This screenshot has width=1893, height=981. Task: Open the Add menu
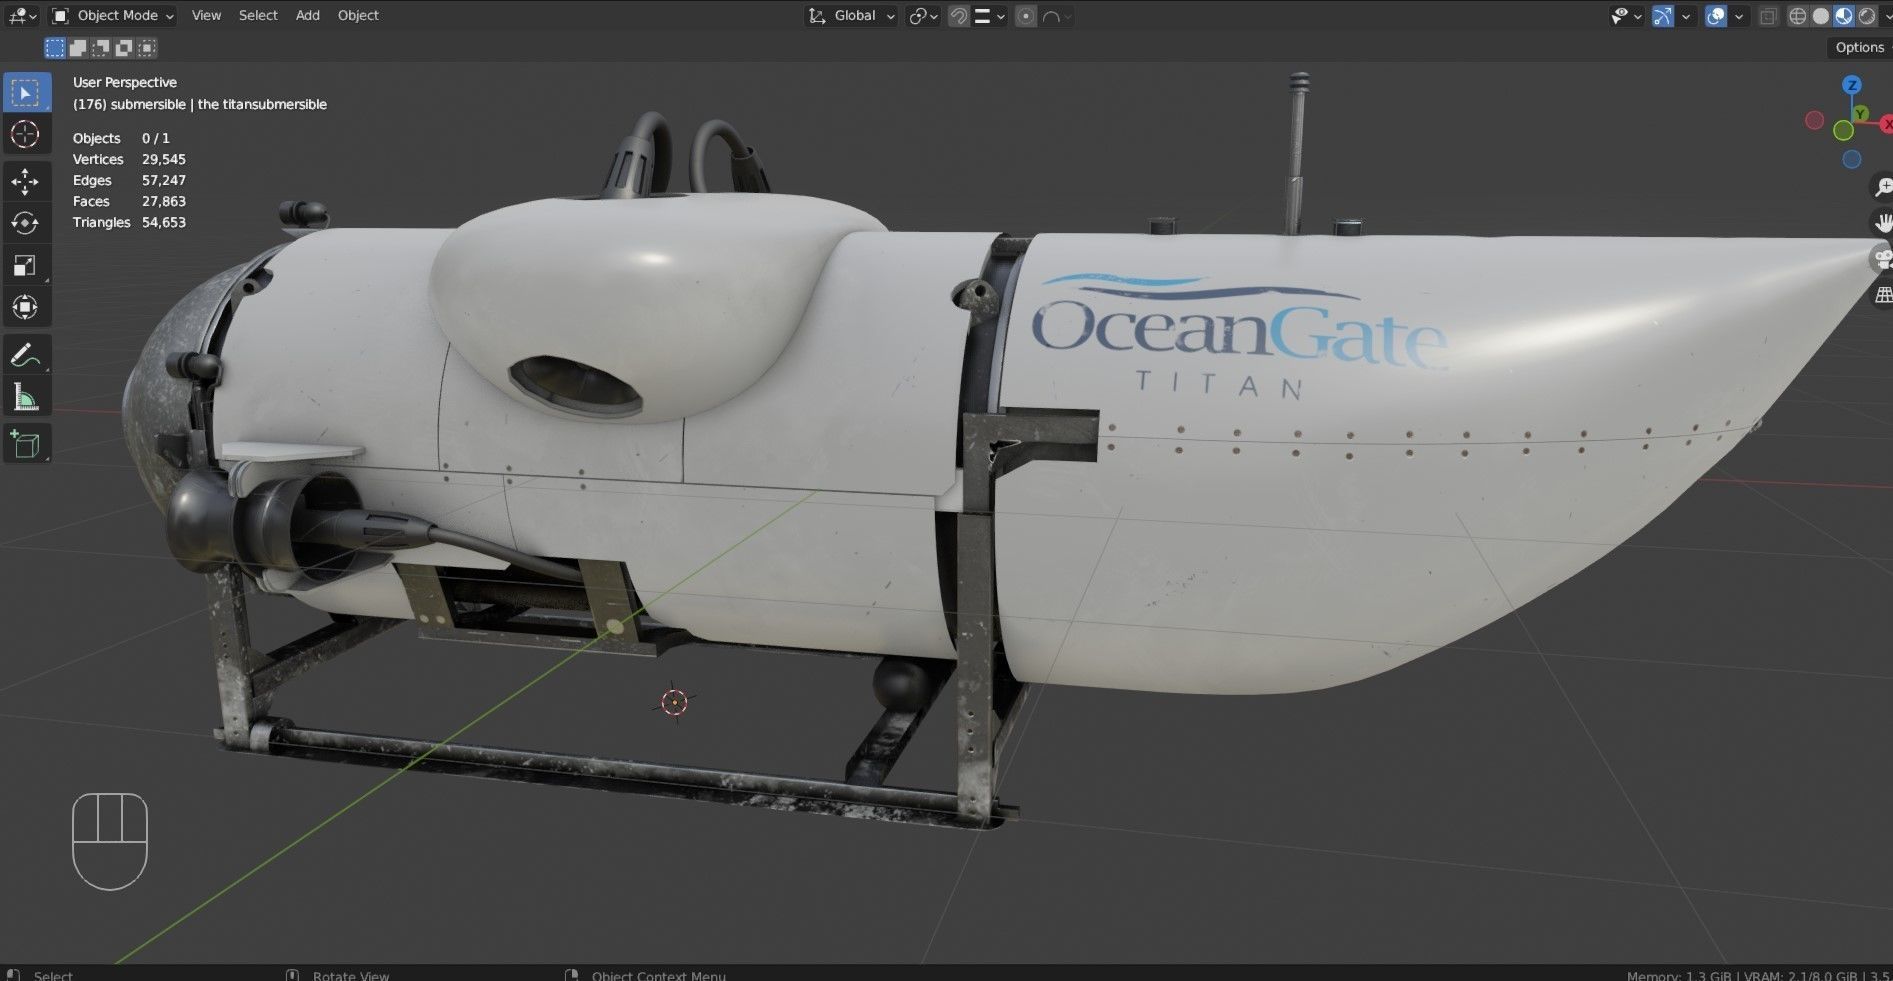point(308,16)
